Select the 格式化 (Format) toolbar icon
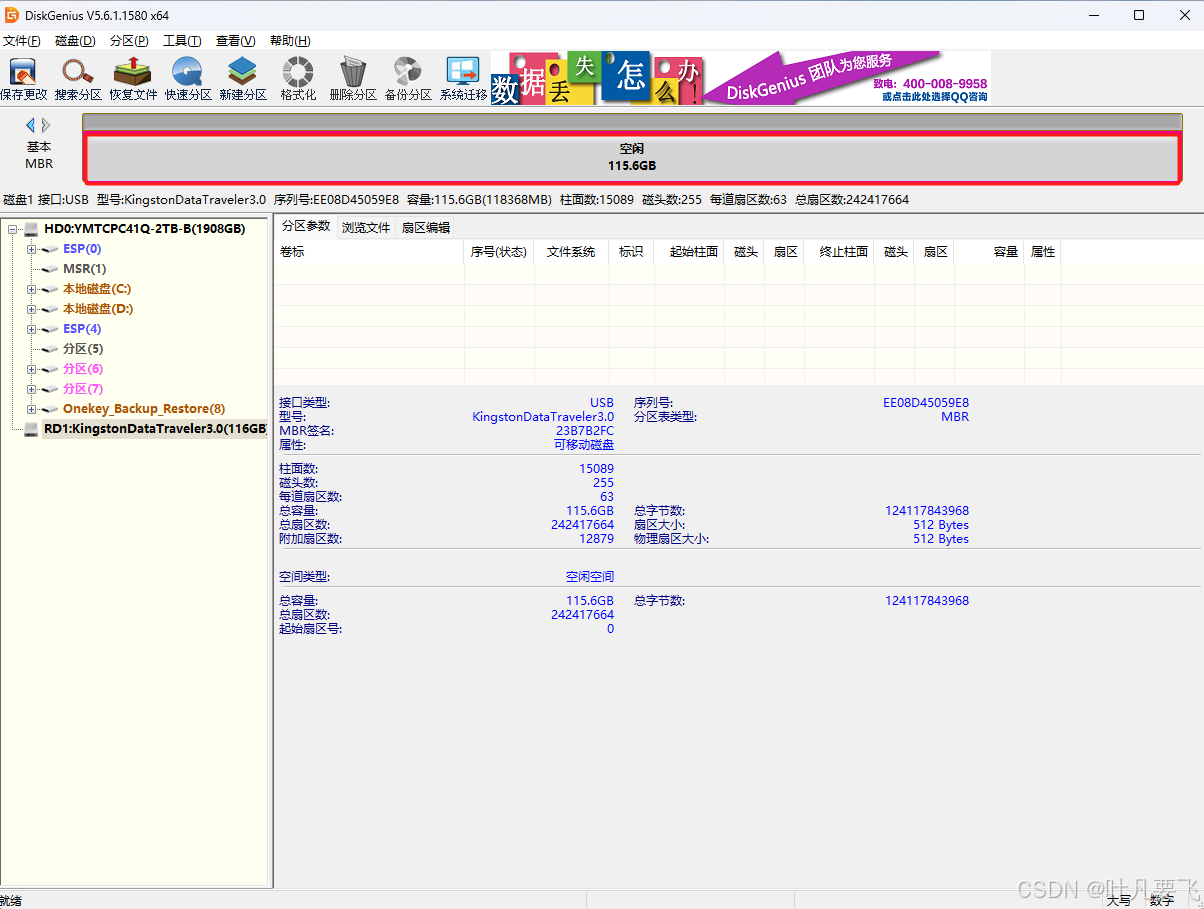 [x=298, y=79]
